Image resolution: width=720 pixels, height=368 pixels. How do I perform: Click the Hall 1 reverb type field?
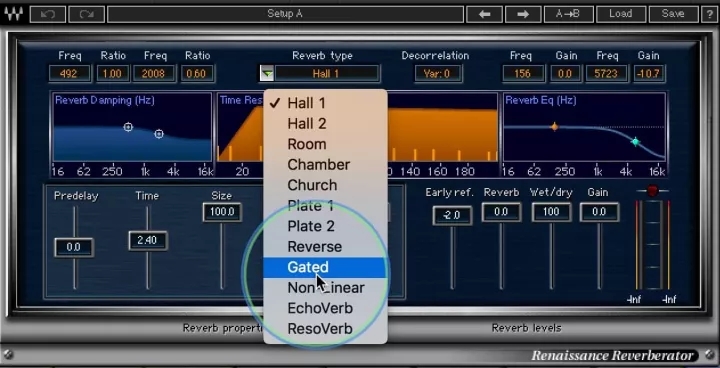coord(326,74)
